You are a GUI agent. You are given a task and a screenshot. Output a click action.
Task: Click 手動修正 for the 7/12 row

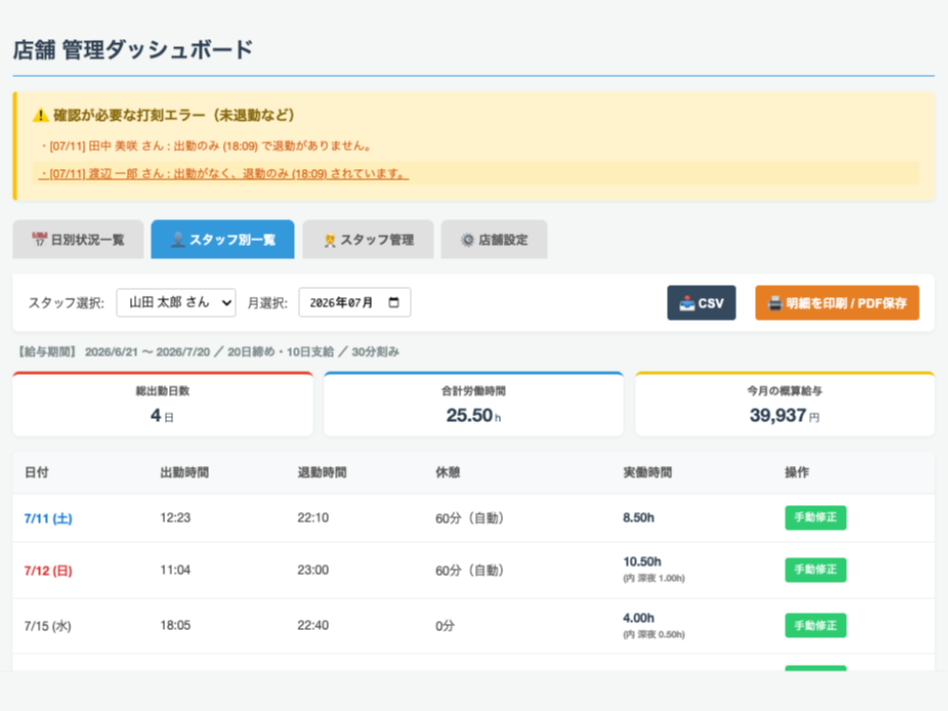815,570
